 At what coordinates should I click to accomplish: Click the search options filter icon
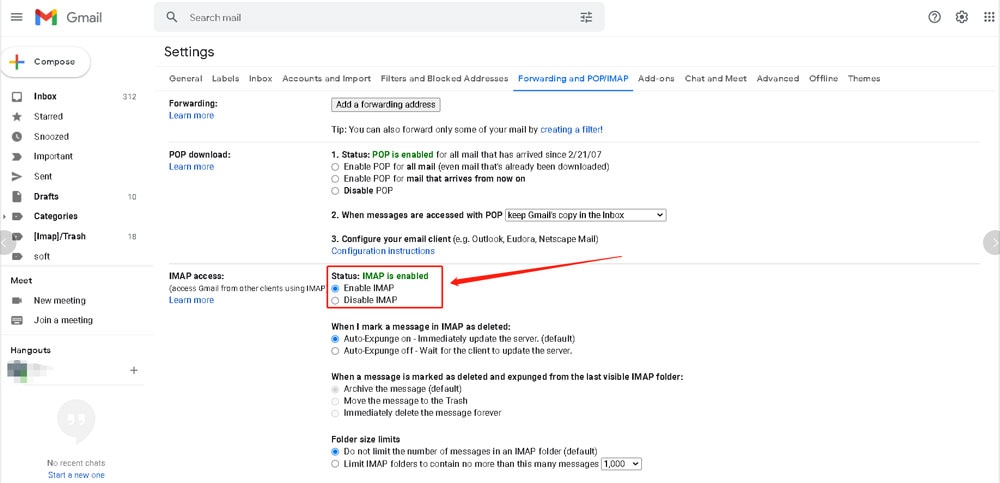586,17
